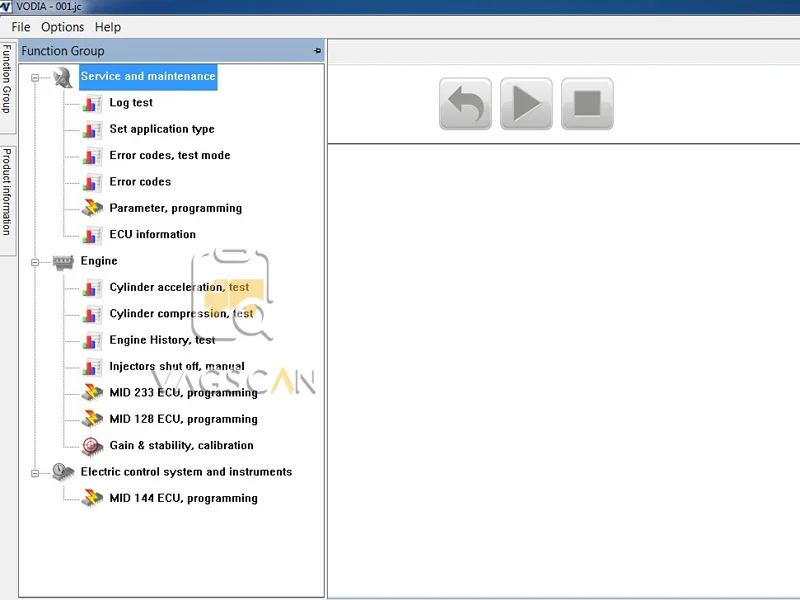Click the icon beside Engine History, test
This screenshot has width=800, height=600.
[92, 341]
